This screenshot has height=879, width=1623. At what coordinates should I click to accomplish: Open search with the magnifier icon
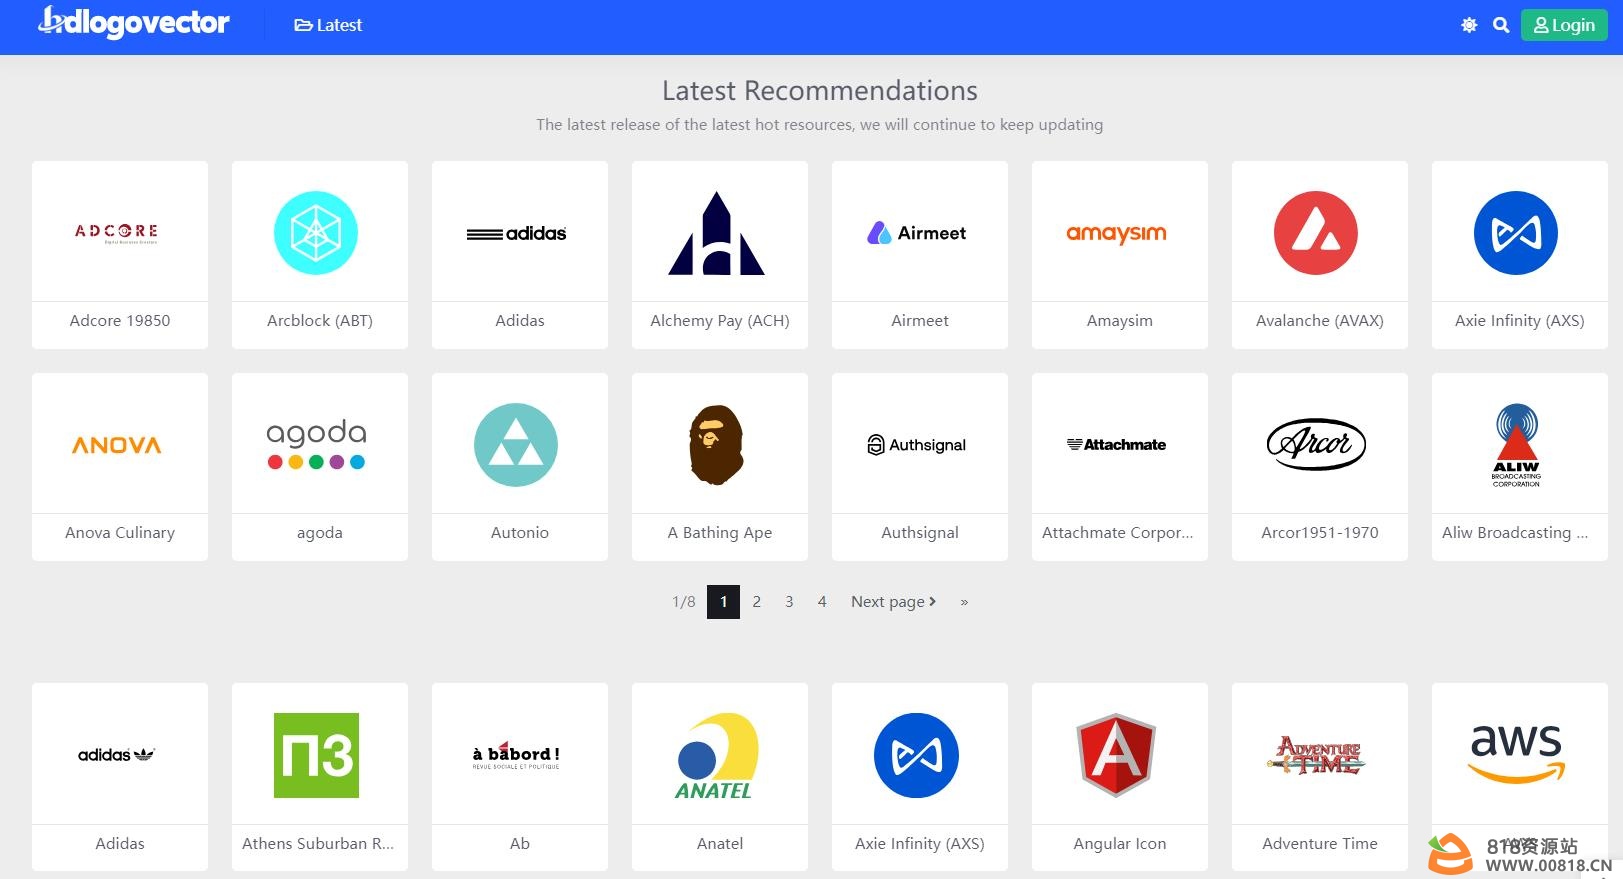point(1501,25)
